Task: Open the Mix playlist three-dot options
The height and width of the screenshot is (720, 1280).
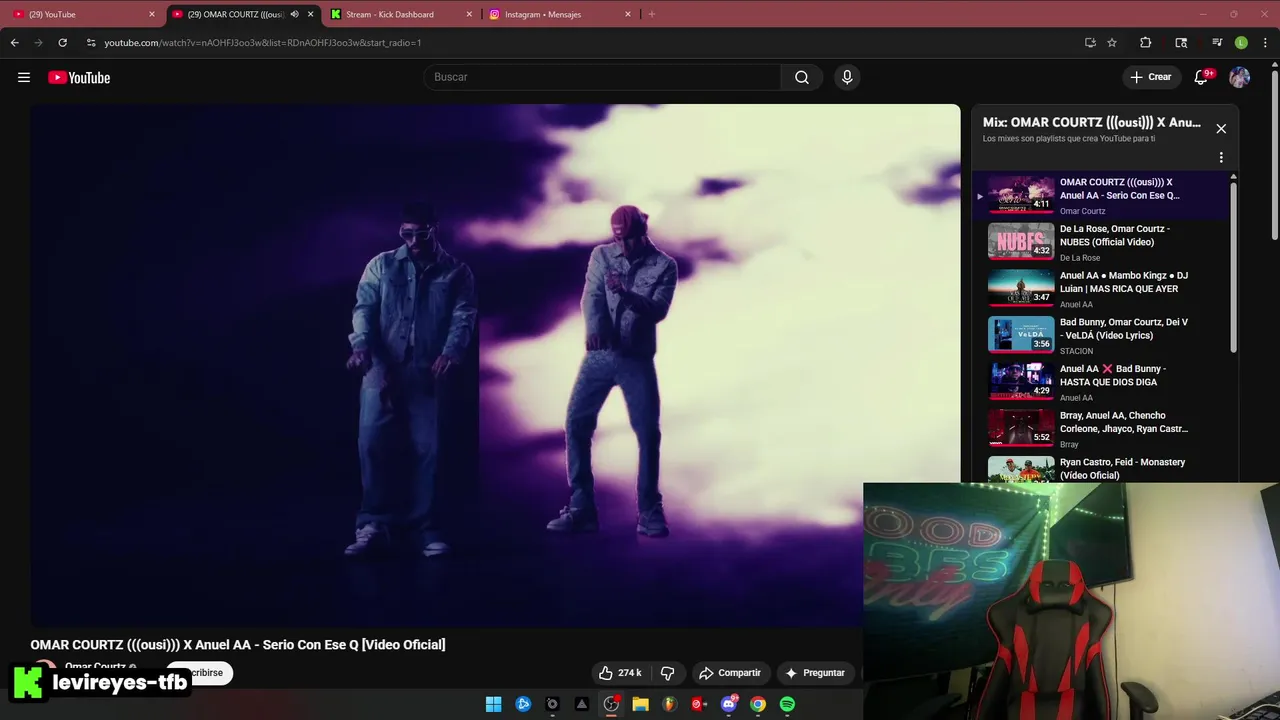Action: tap(1221, 157)
